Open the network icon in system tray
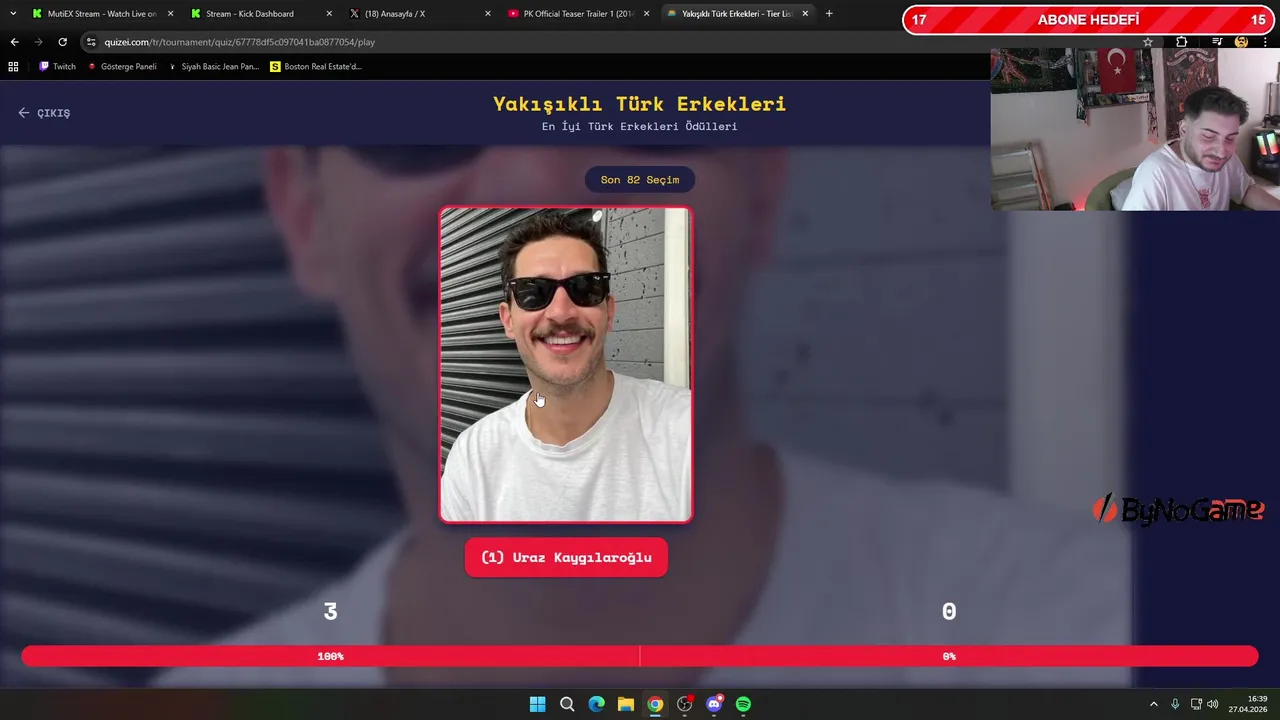This screenshot has height=720, width=1280. (1196, 704)
